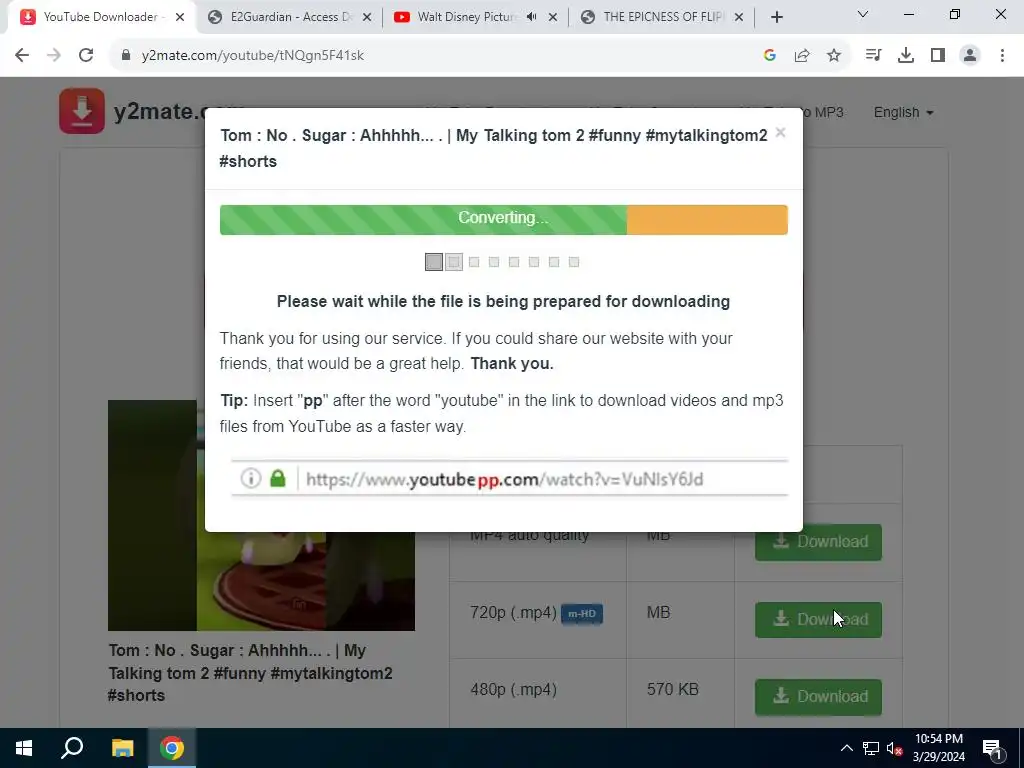Open the notification center icon
The height and width of the screenshot is (768, 1024).
pos(992,748)
